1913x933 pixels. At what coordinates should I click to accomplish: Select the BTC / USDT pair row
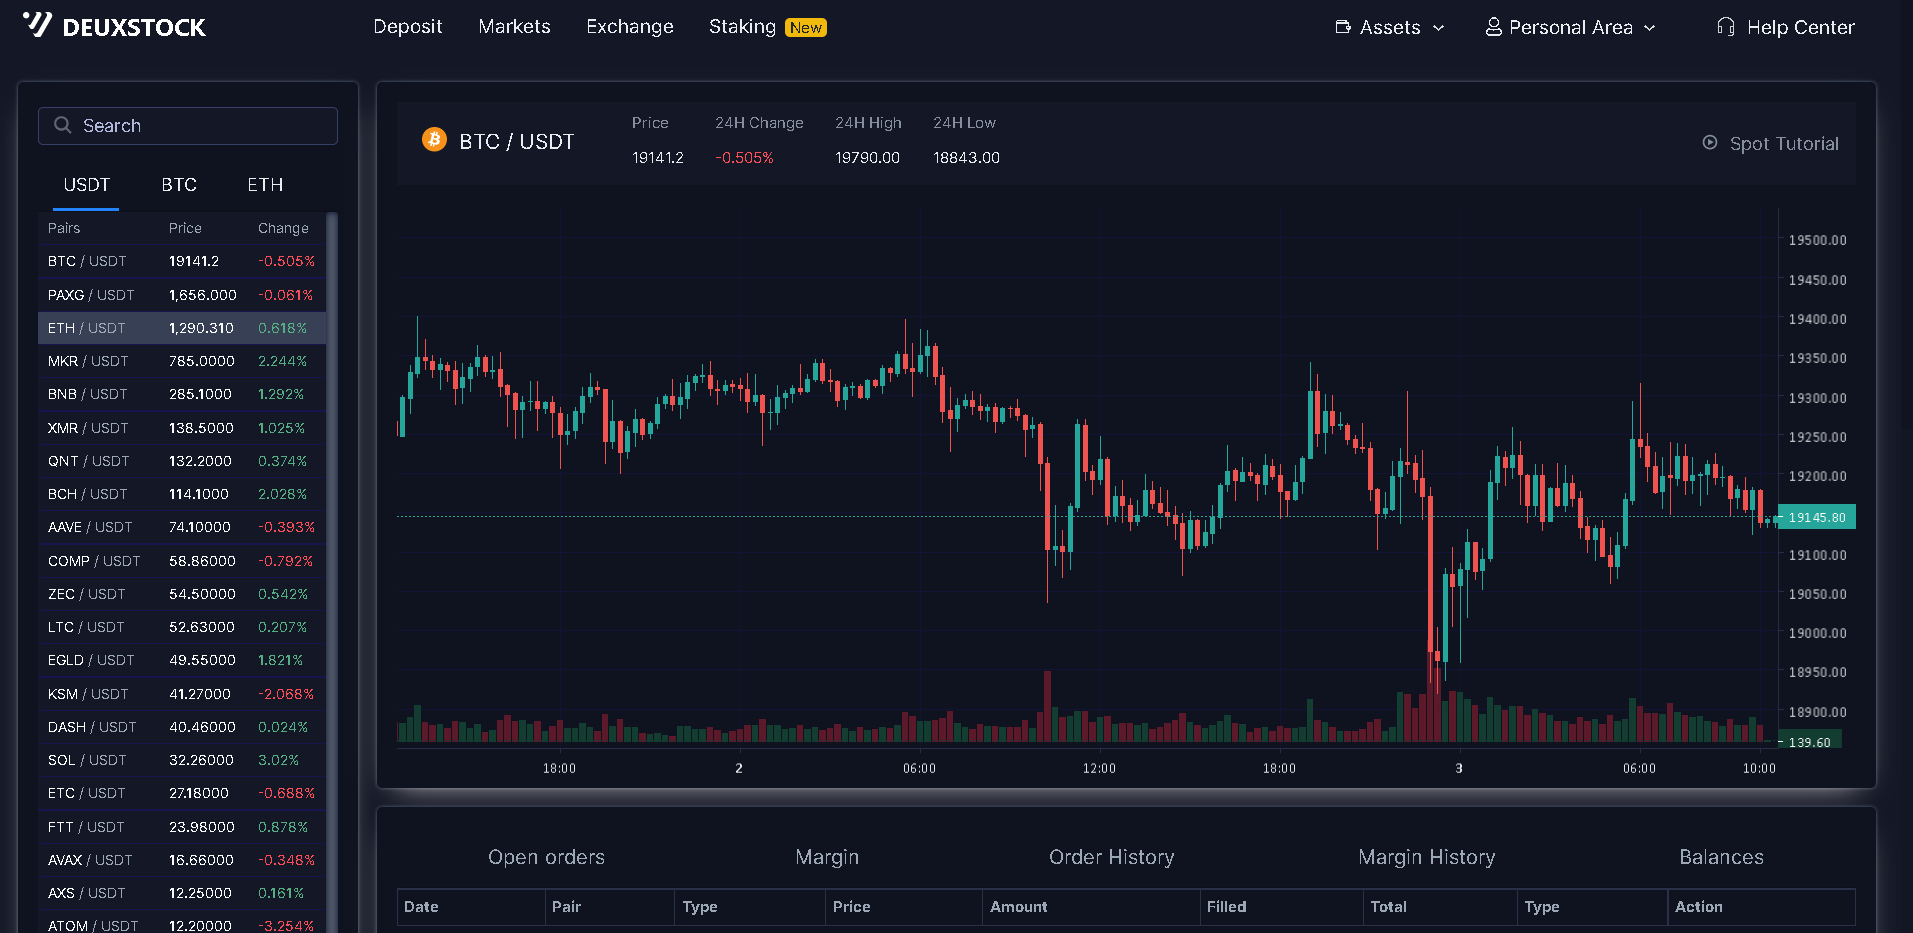point(182,261)
